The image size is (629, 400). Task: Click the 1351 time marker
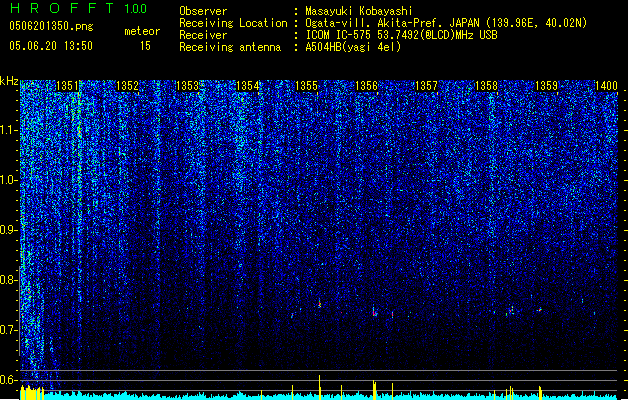67,86
